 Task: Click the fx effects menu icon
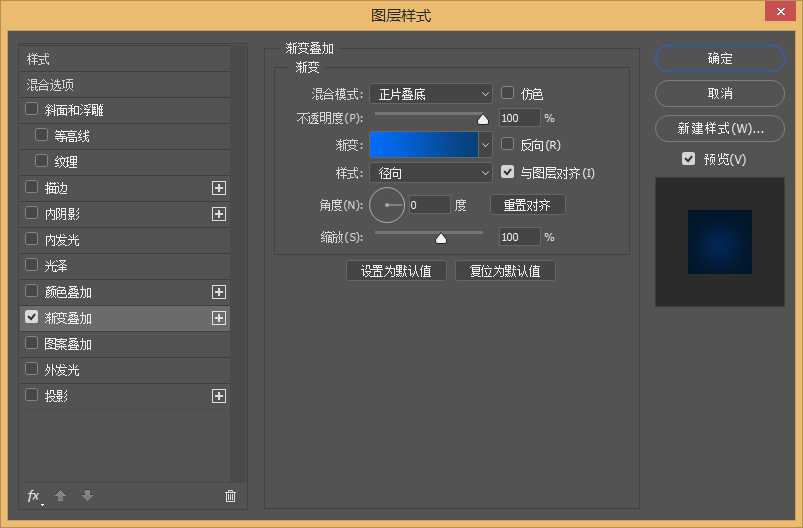pyautogui.click(x=34, y=496)
